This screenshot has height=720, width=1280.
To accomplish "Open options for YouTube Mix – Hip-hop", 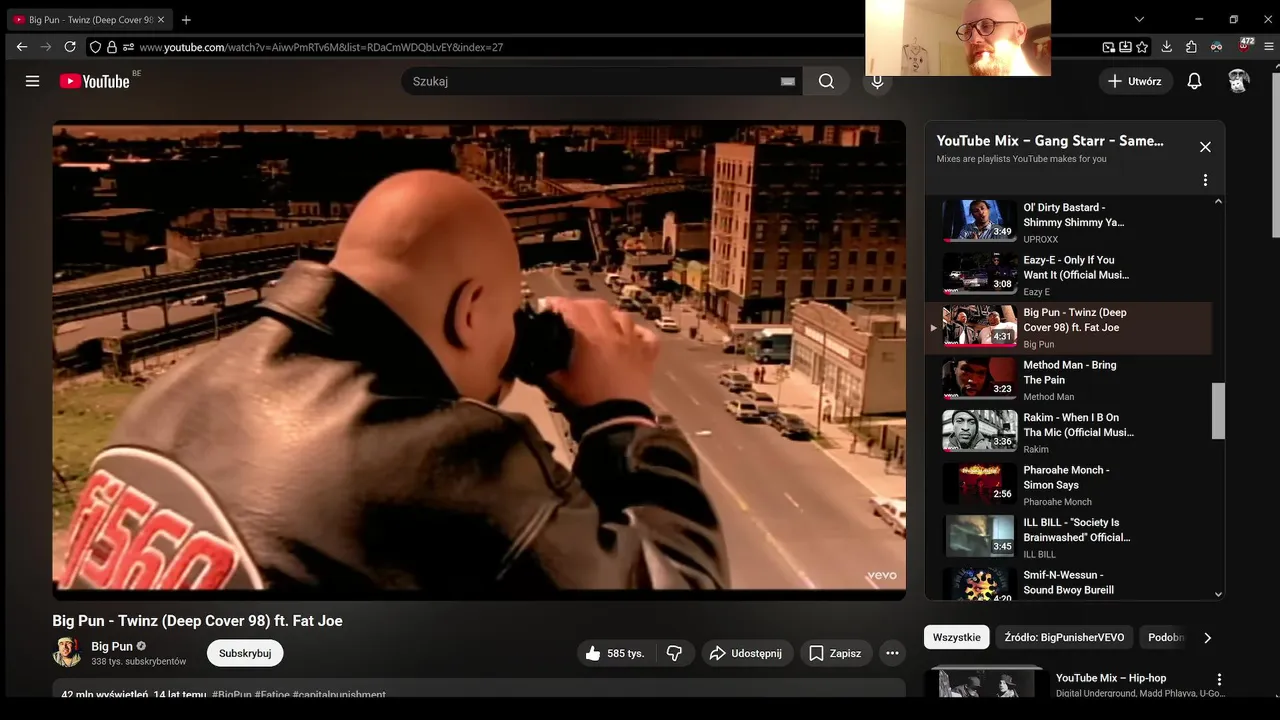I will point(1219,679).
